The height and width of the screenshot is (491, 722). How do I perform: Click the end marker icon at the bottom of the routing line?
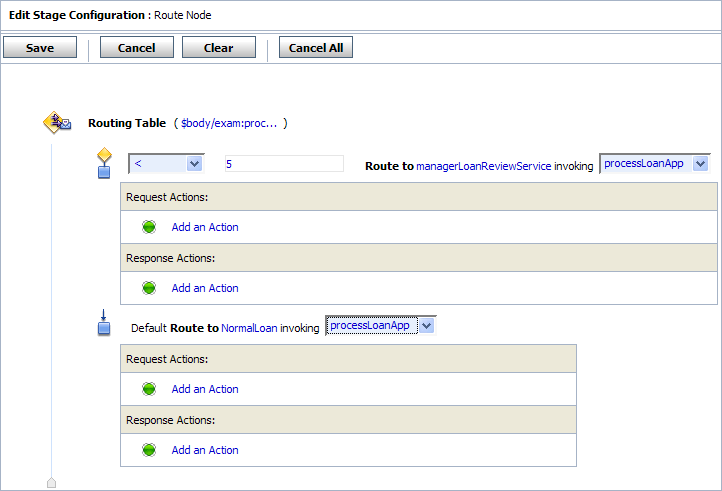pos(52,482)
